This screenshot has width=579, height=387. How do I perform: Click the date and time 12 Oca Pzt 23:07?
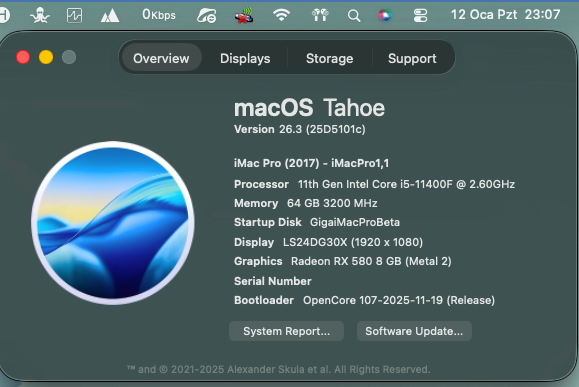(505, 15)
